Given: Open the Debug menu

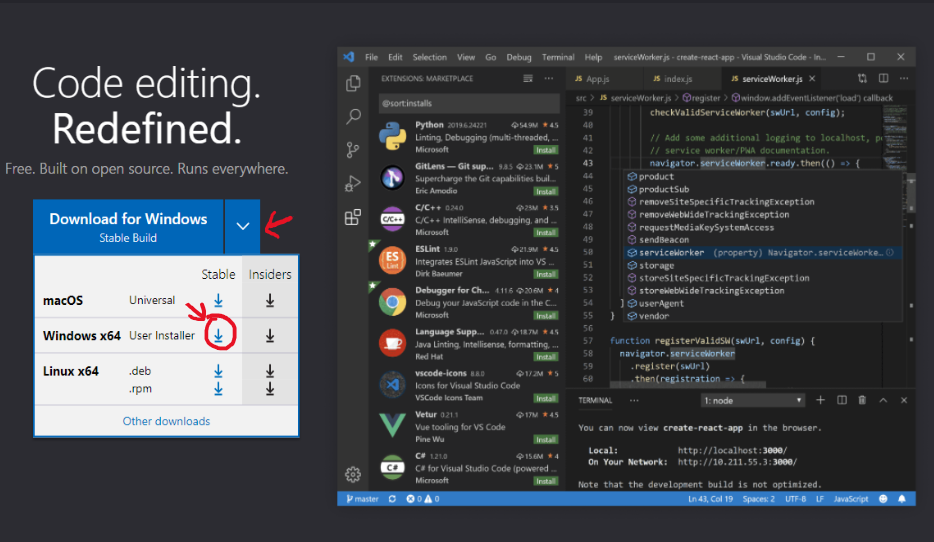Looking at the screenshot, I should (519, 57).
